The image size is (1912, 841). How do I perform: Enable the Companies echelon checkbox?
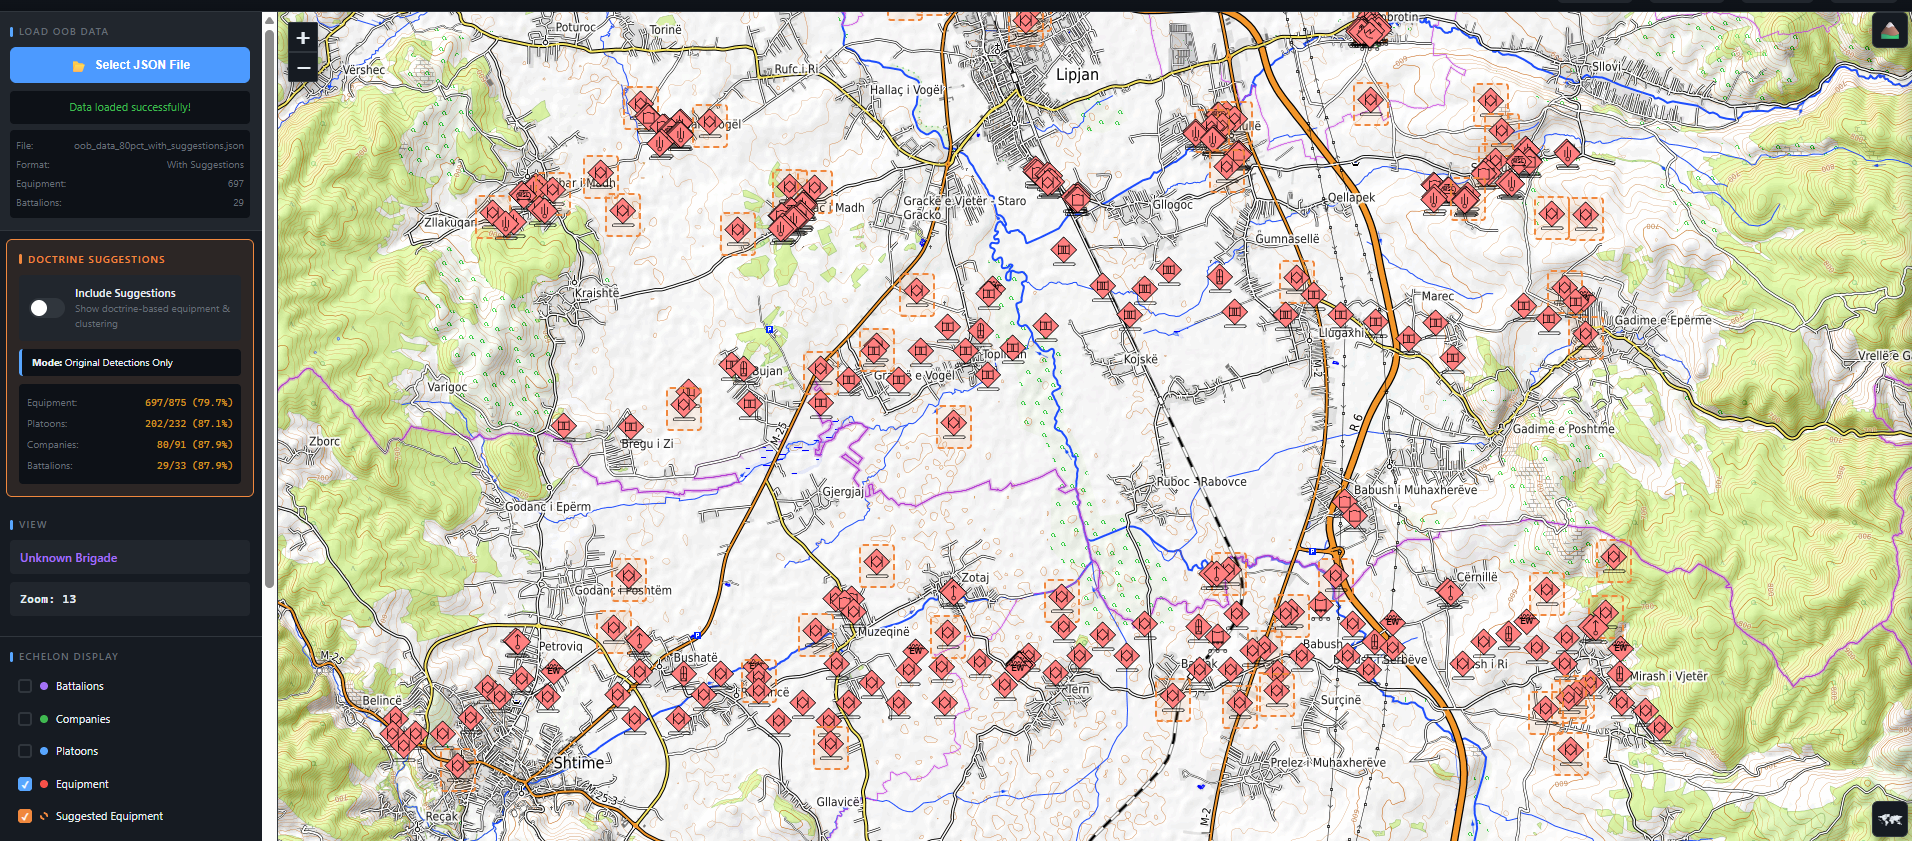point(25,719)
